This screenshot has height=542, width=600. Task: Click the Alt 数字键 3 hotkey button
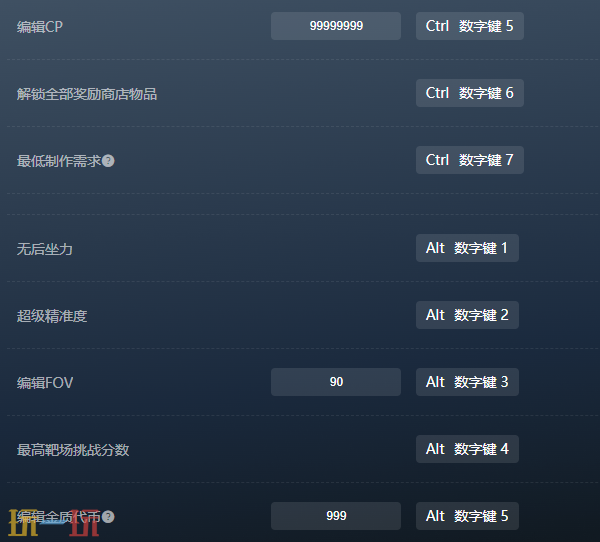[467, 382]
